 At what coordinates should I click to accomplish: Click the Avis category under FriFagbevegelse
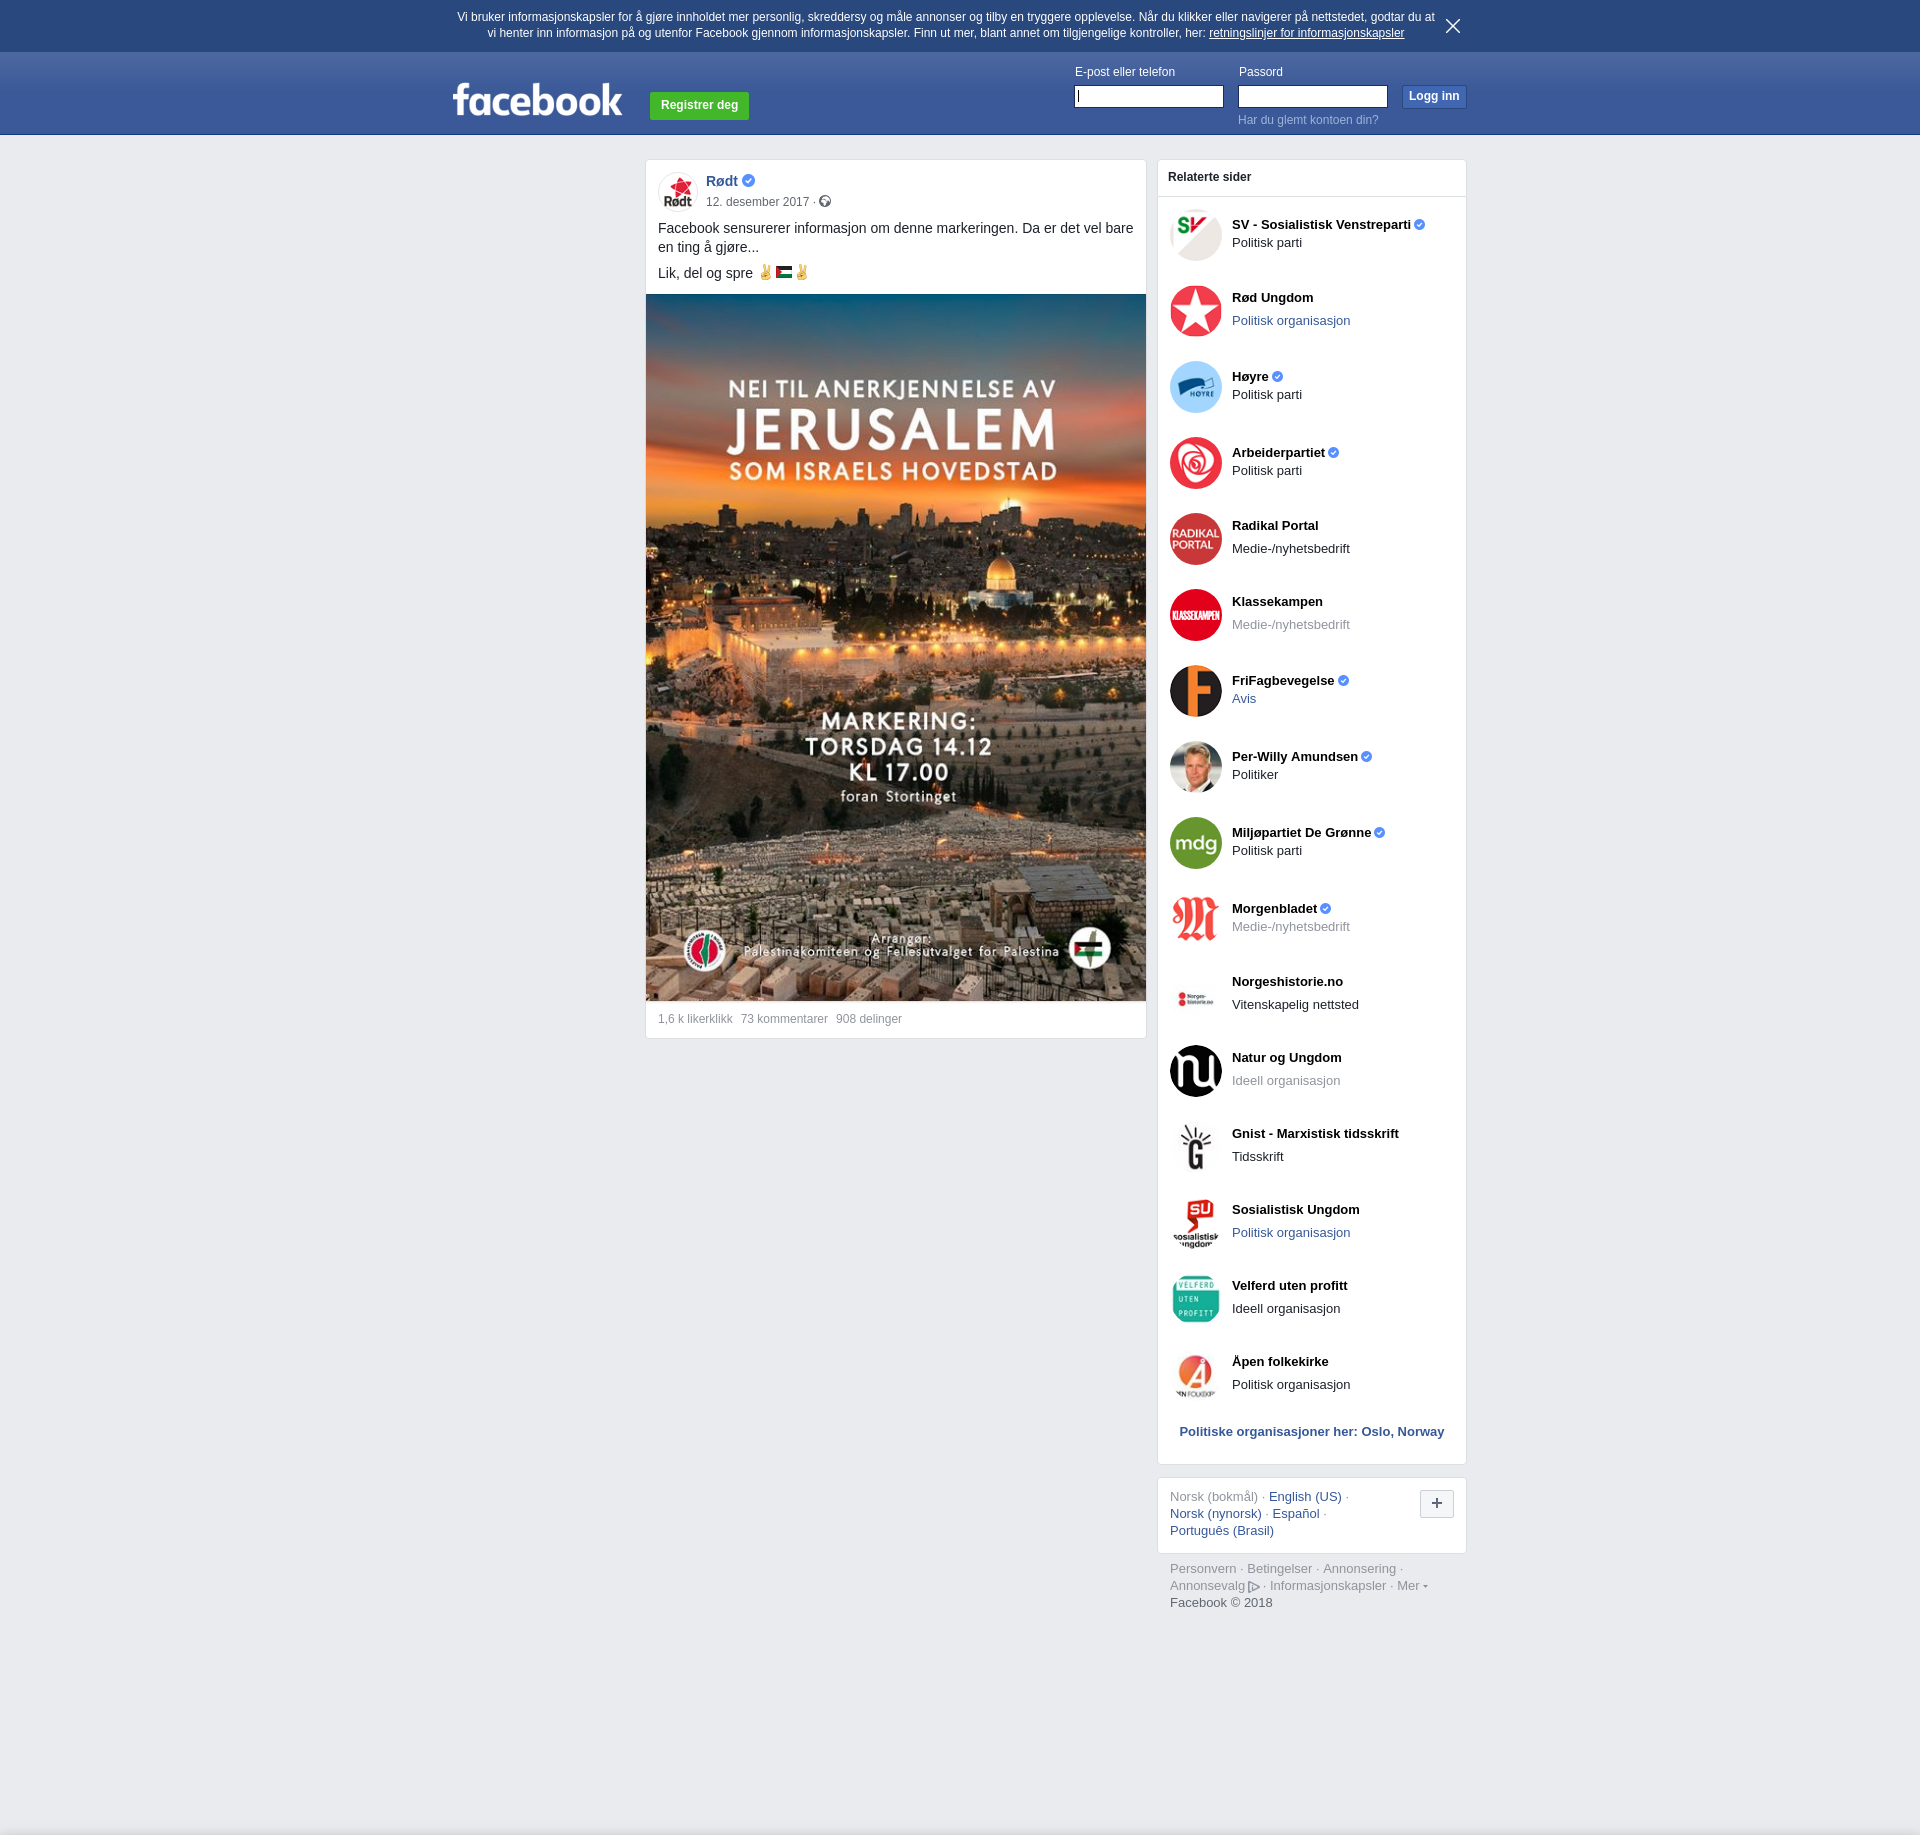coord(1244,699)
